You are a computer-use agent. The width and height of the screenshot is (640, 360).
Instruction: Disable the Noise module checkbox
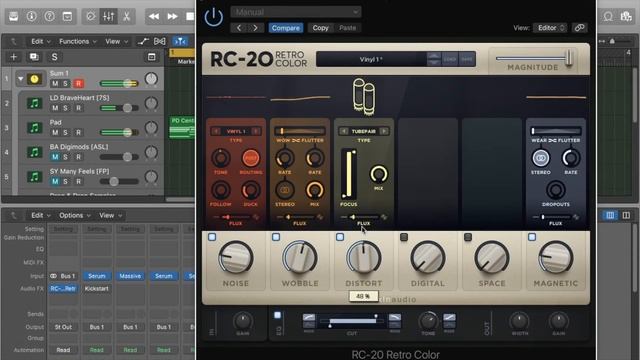pyautogui.click(x=212, y=237)
